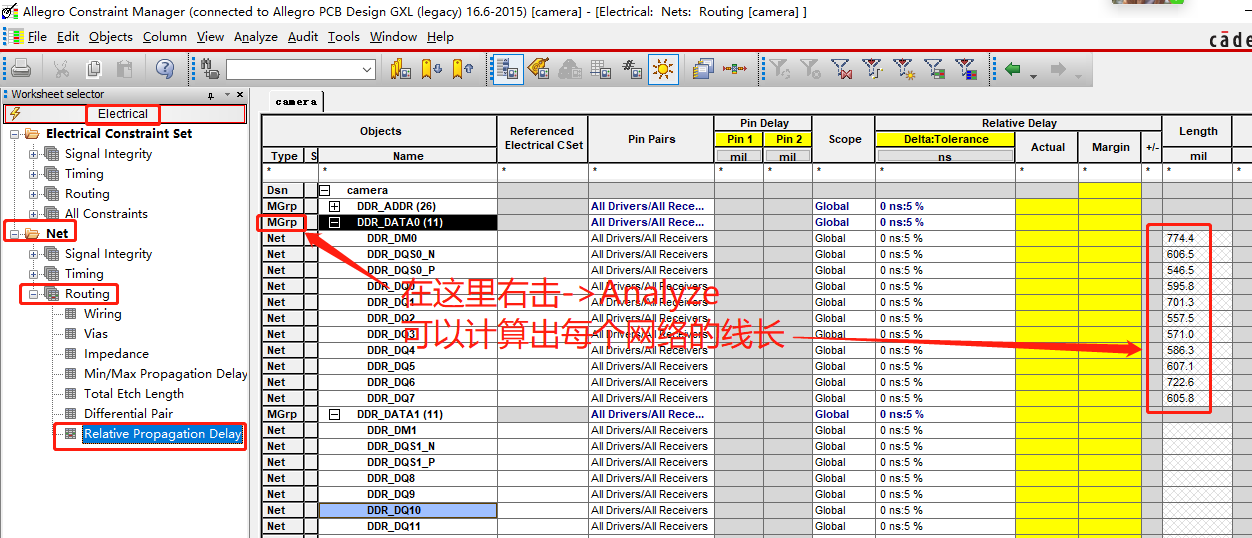Go to previous bookmark icon
1252x538 pixels.
tap(462, 69)
